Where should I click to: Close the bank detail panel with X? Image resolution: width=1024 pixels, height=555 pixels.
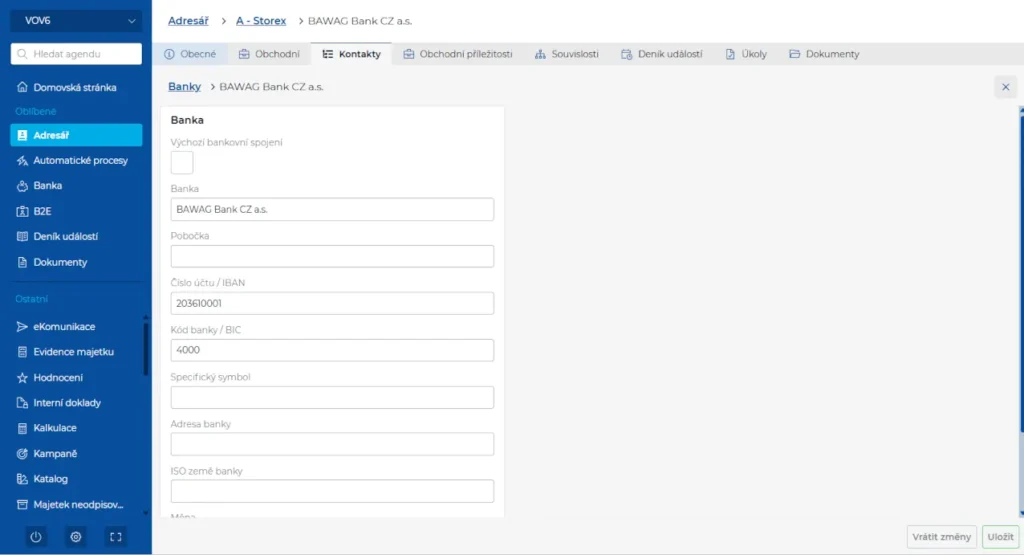point(1006,87)
